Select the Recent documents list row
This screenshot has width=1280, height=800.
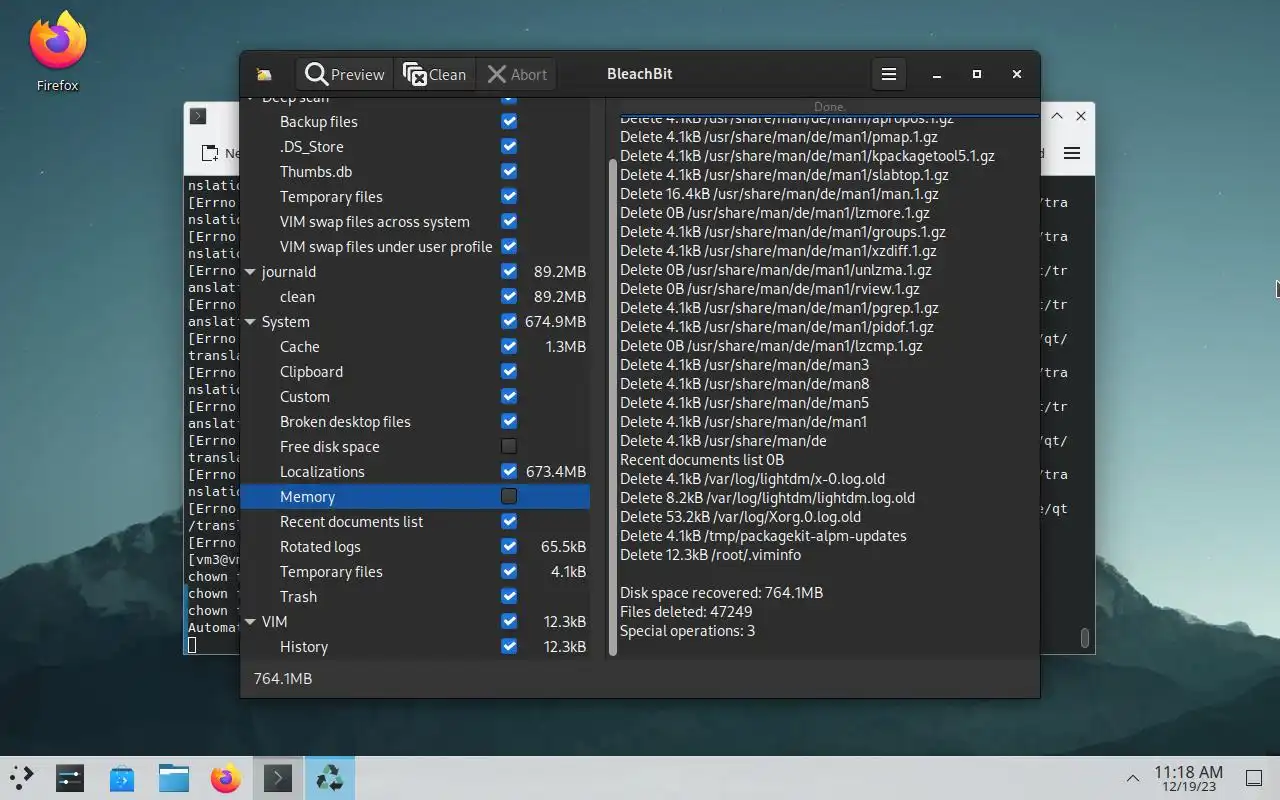click(x=415, y=521)
